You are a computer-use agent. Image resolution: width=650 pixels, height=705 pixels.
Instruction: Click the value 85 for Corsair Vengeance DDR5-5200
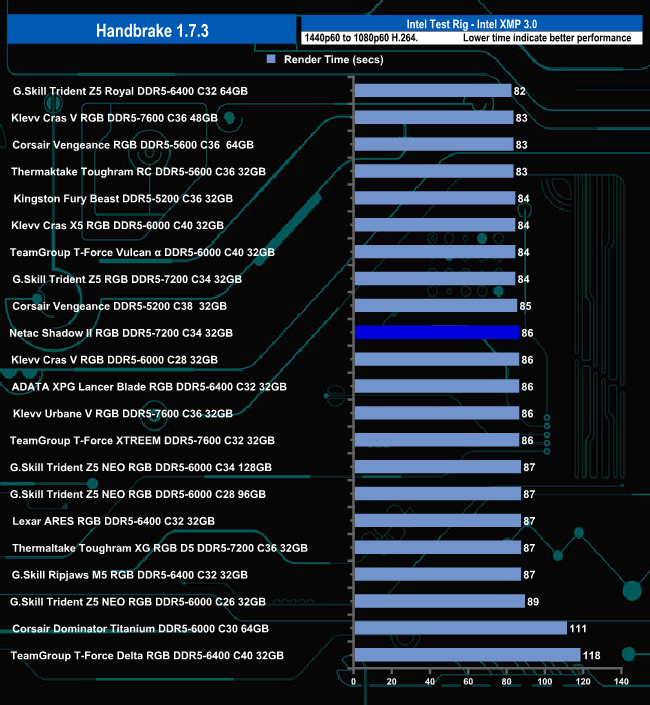[x=525, y=306]
